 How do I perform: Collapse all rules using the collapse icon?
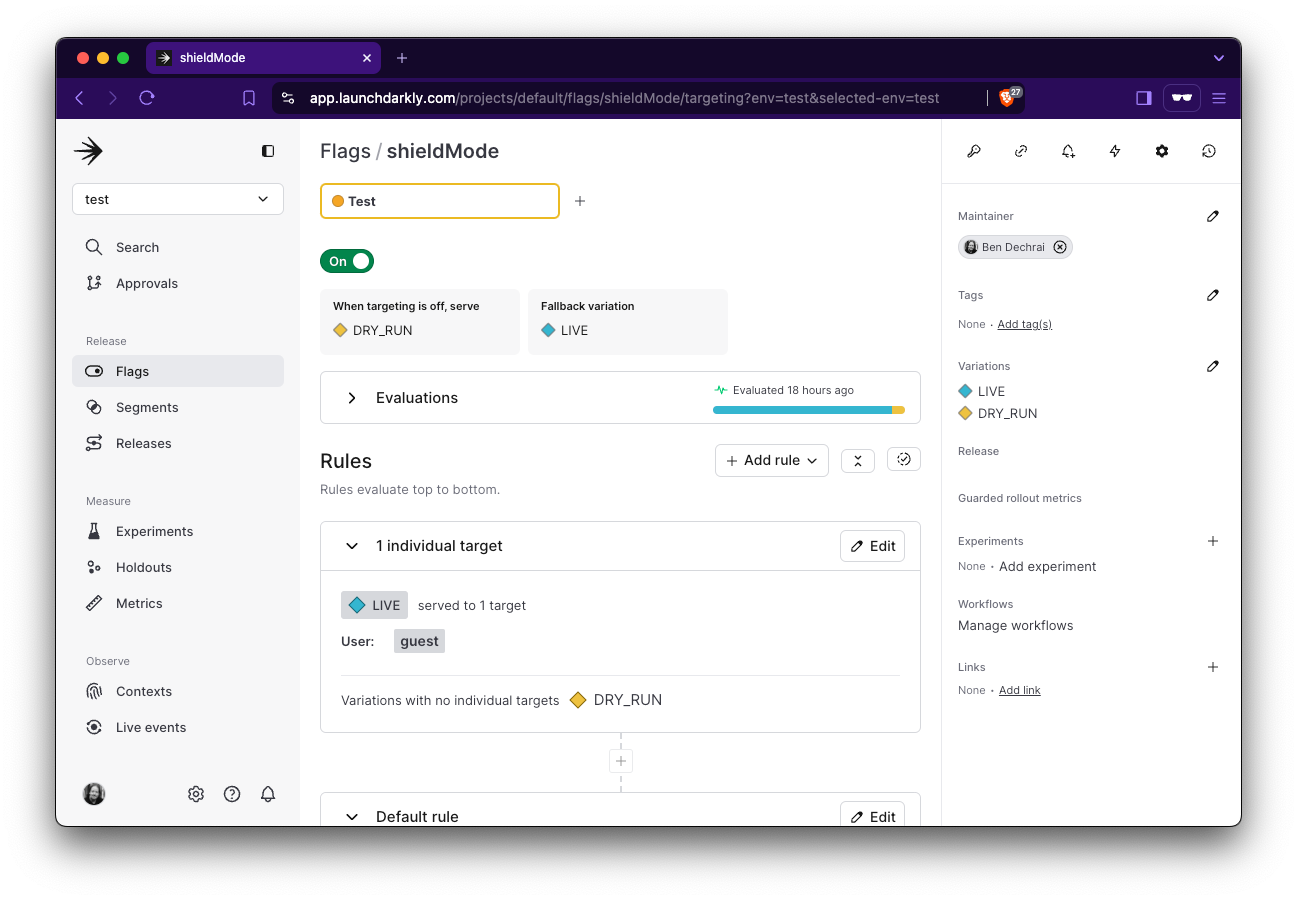tap(858, 460)
